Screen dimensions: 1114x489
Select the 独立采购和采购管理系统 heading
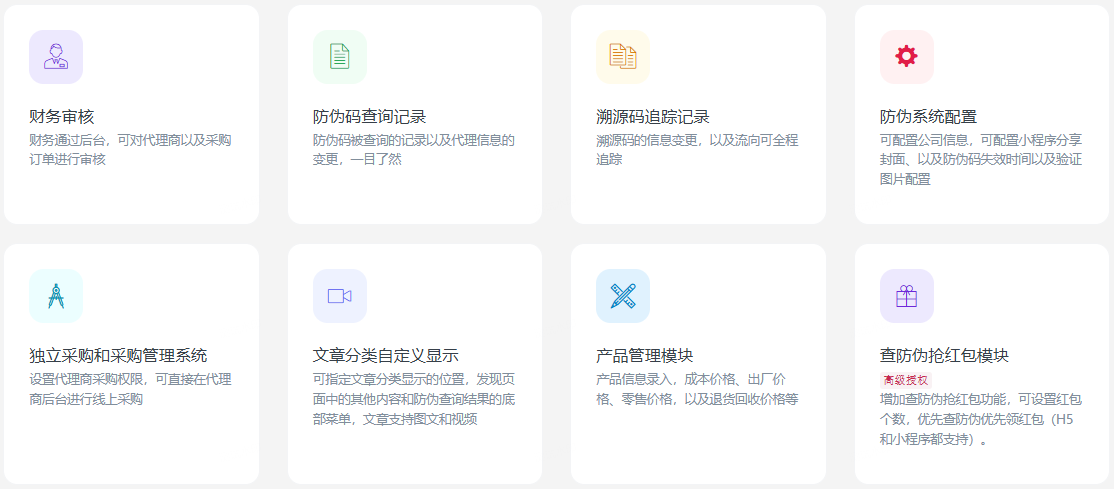coord(118,356)
